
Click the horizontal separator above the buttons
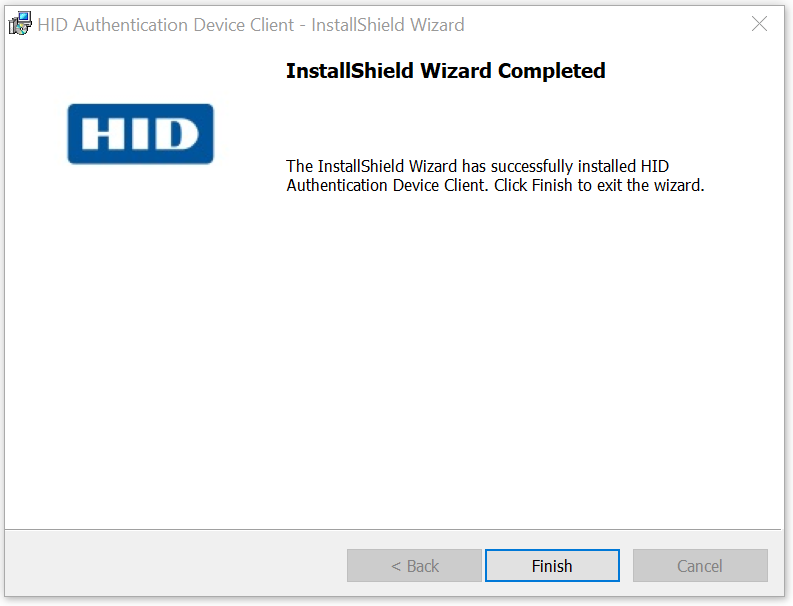pos(393,530)
